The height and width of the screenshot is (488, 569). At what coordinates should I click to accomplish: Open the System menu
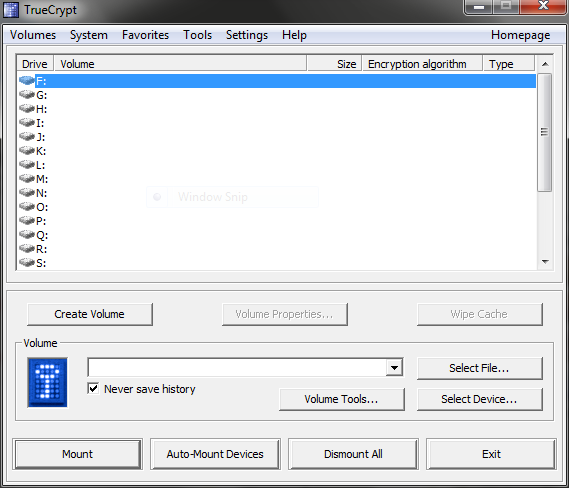(89, 35)
